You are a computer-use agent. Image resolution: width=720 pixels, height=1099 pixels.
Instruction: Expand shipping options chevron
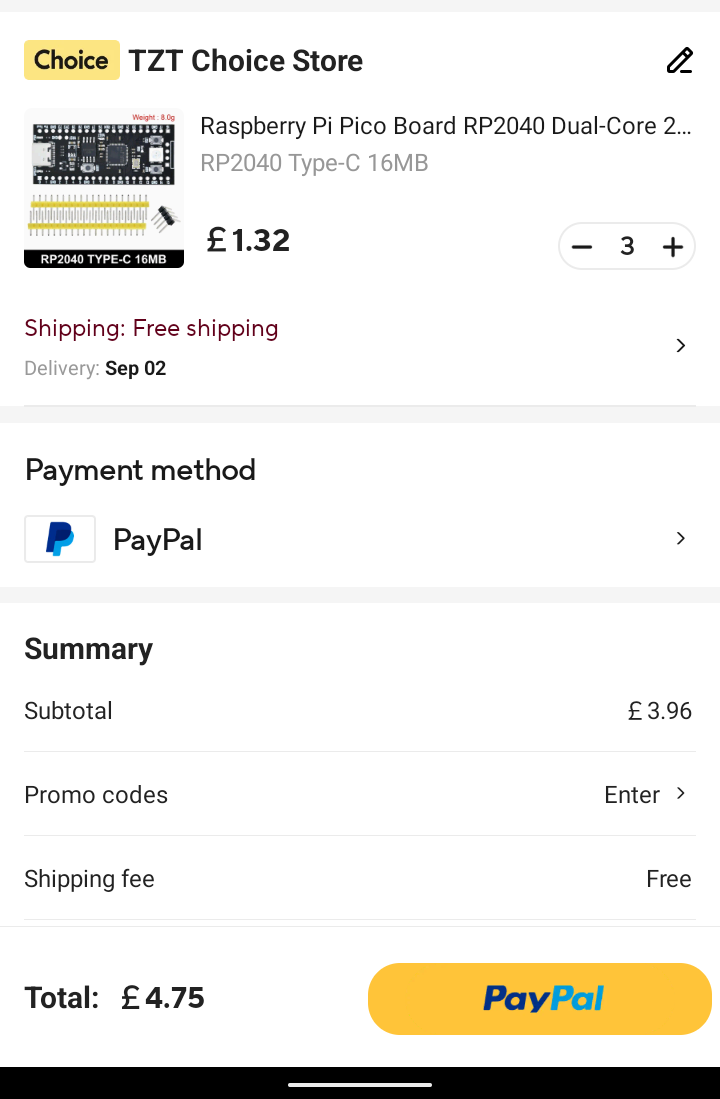pos(680,346)
